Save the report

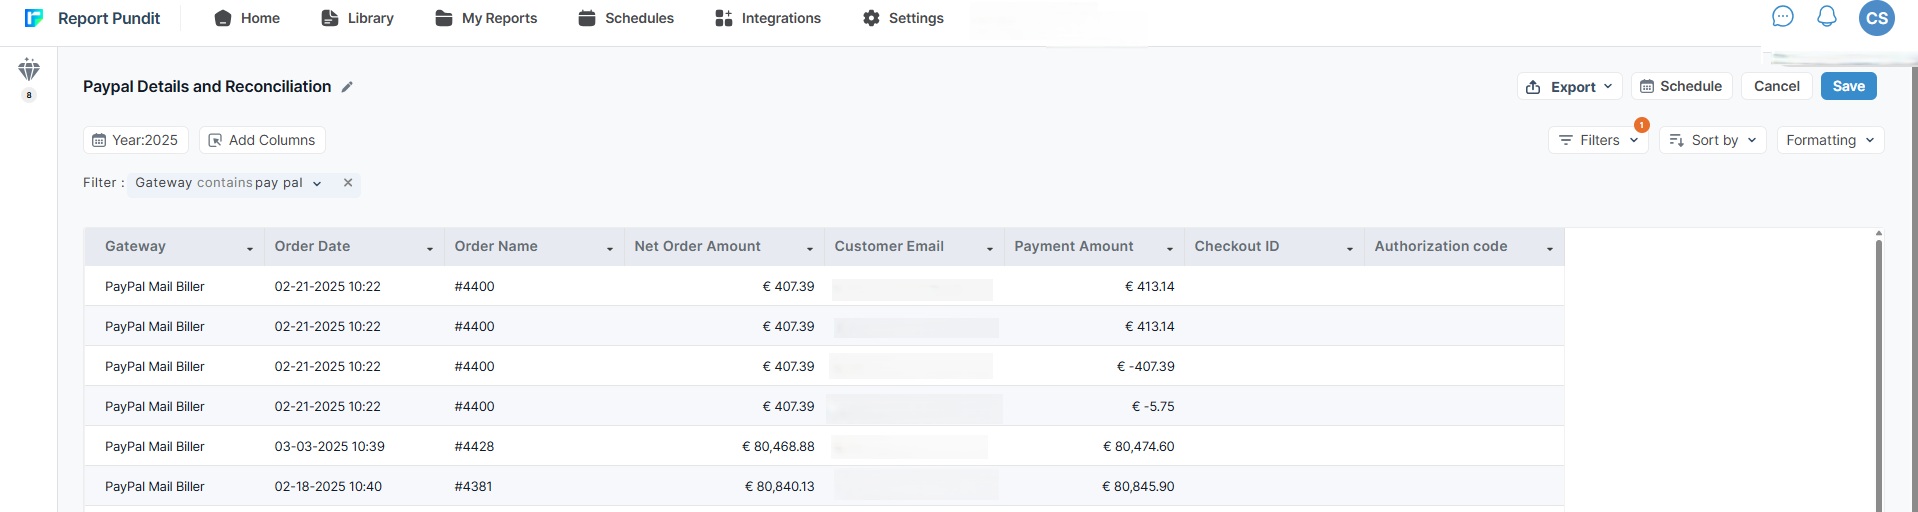1848,86
